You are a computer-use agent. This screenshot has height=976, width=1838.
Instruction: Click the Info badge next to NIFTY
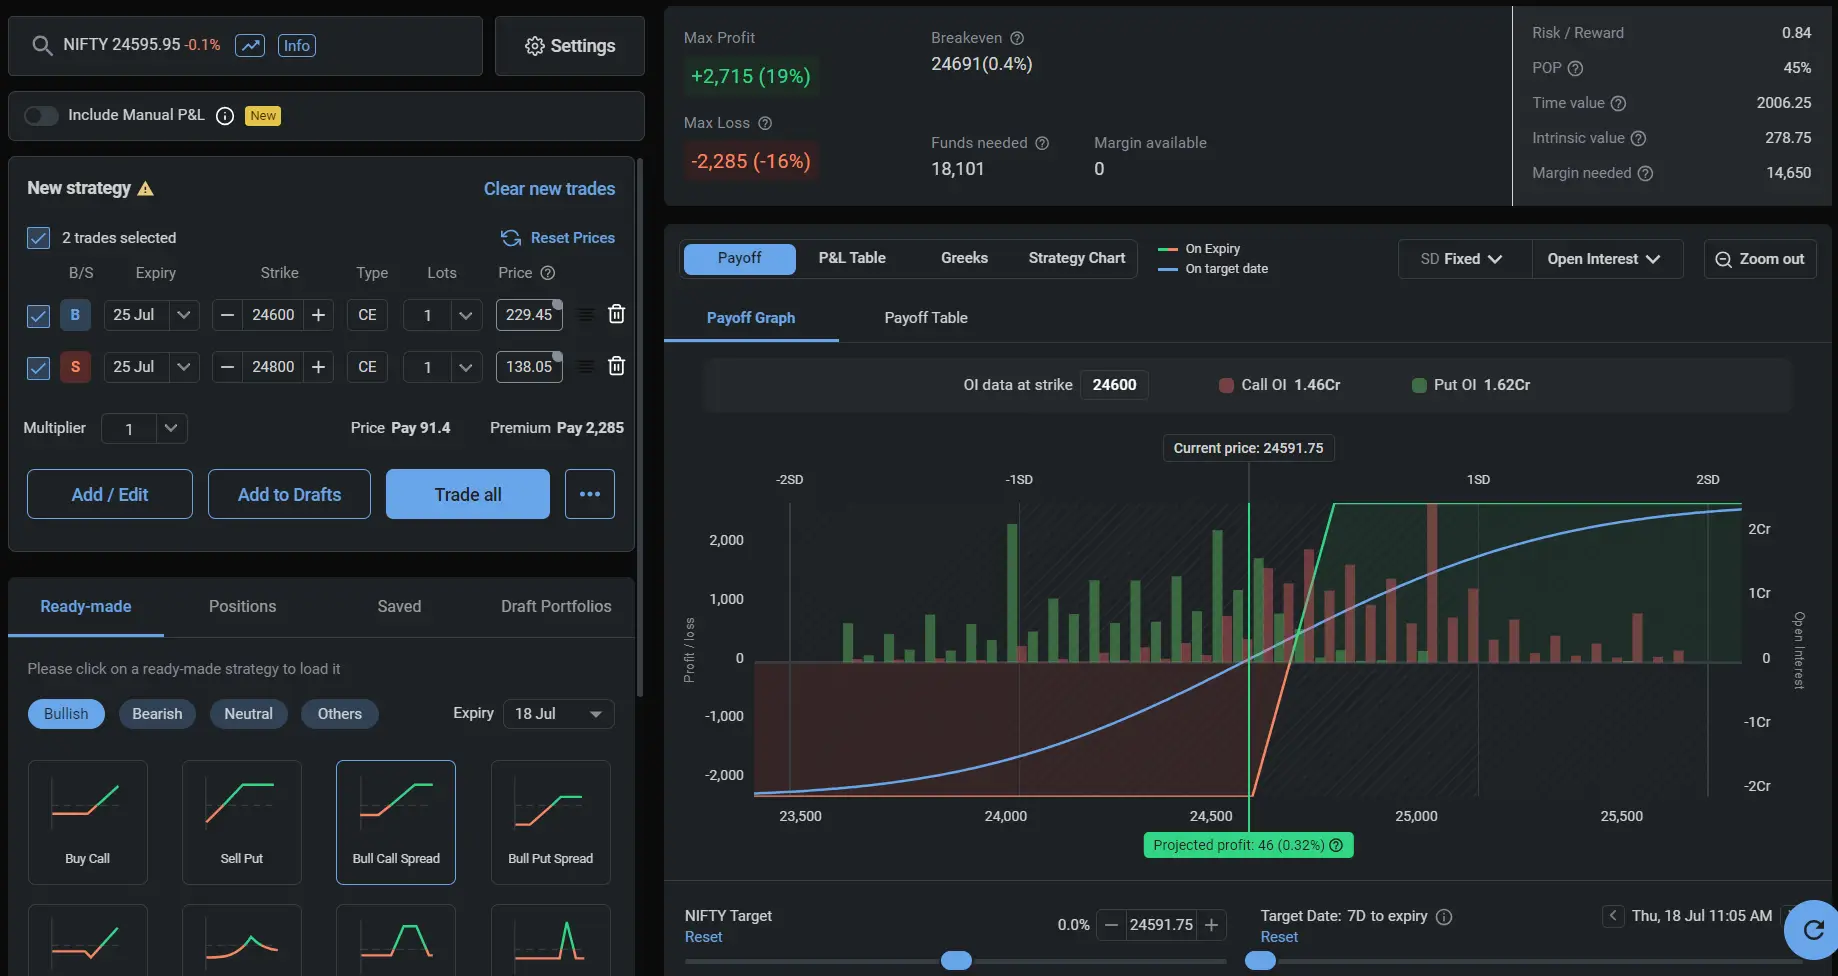tap(297, 46)
